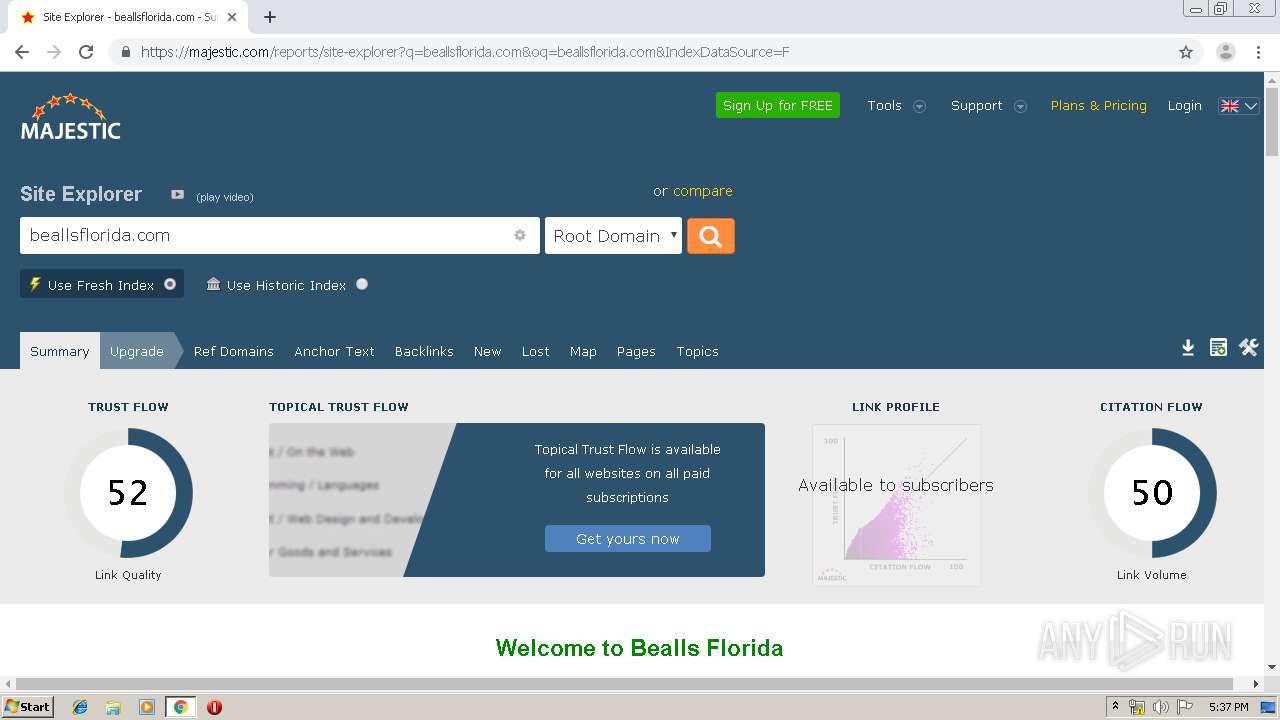The height and width of the screenshot is (720, 1280).
Task: Open Plans & Pricing link
Action: [1098, 105]
